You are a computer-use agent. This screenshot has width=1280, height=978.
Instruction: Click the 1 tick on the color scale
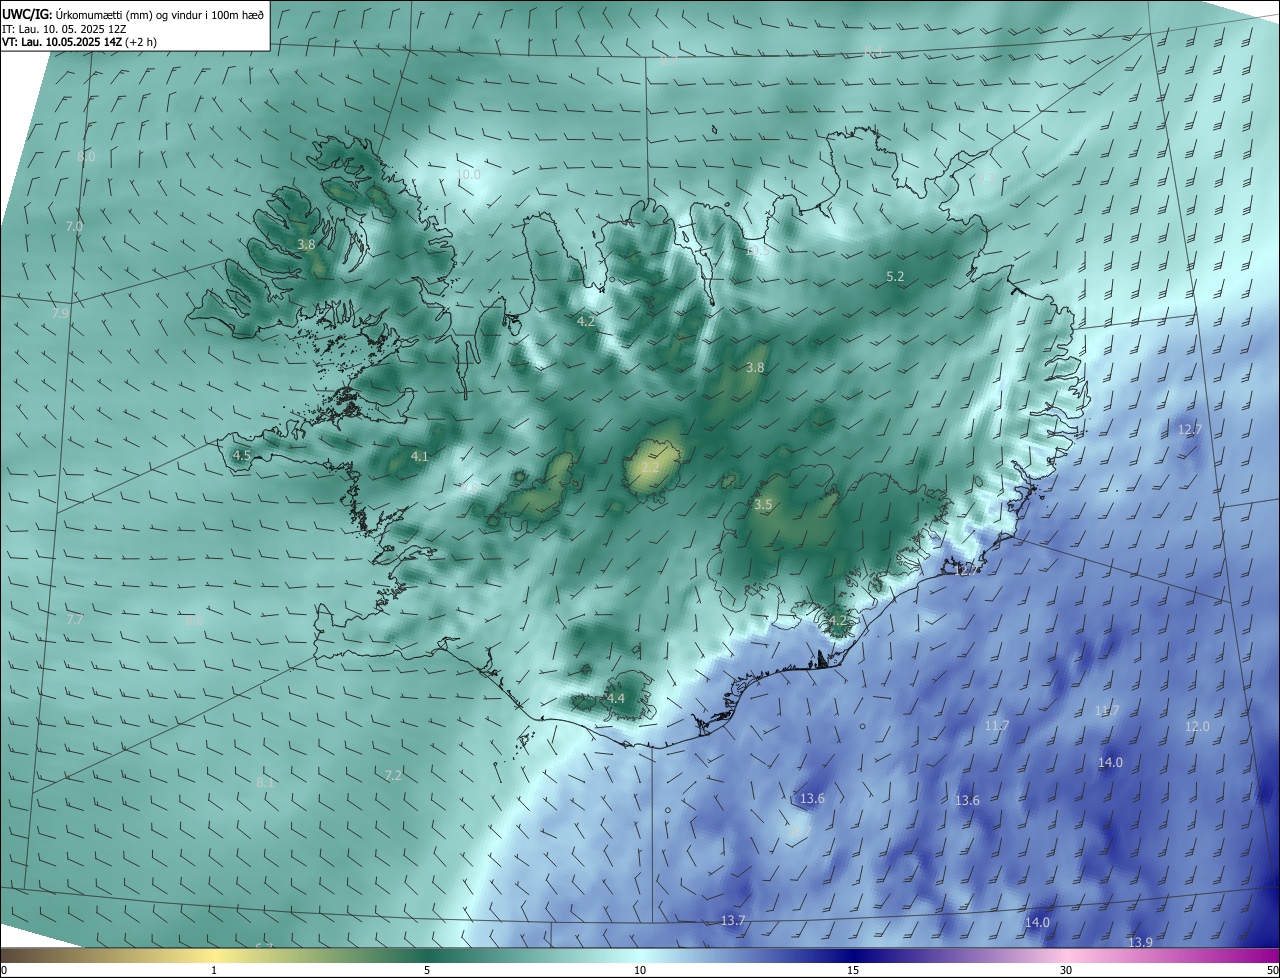[x=214, y=970]
